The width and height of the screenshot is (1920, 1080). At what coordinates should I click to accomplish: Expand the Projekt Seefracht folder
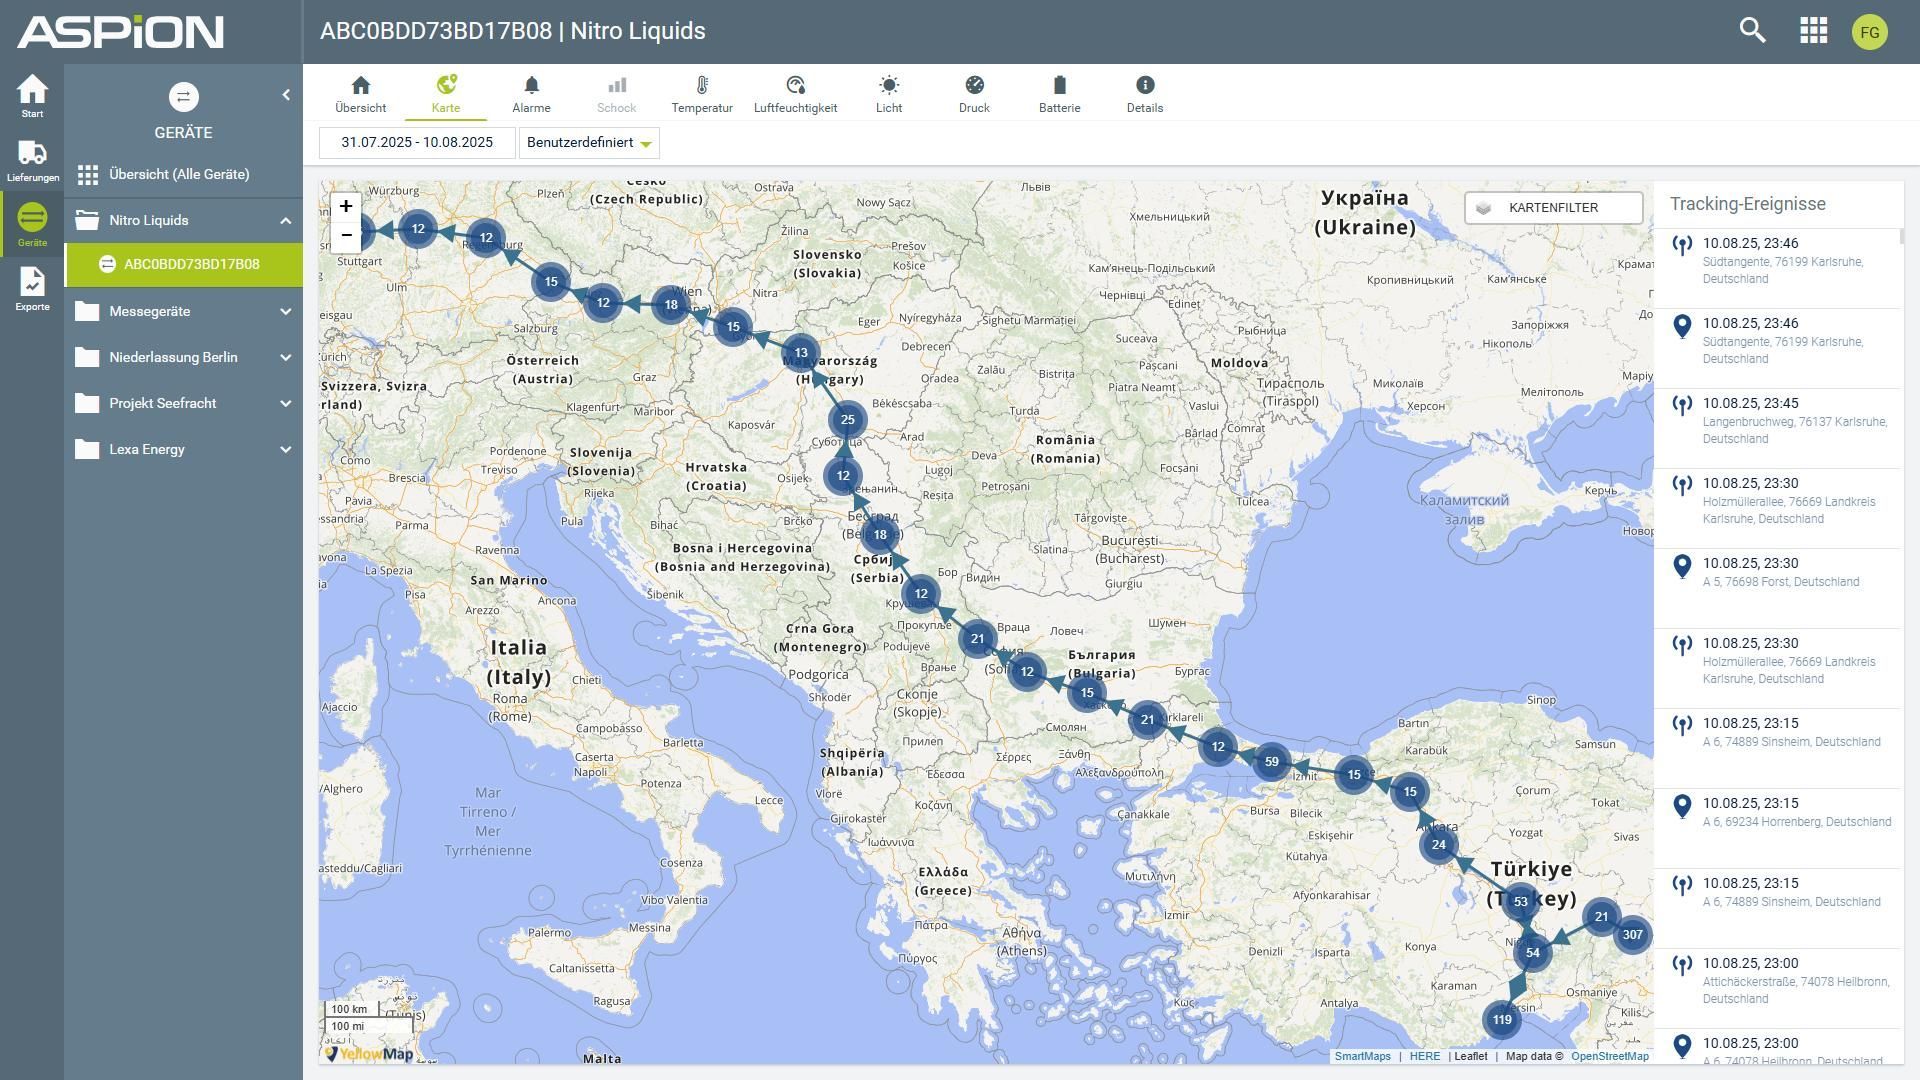(285, 404)
